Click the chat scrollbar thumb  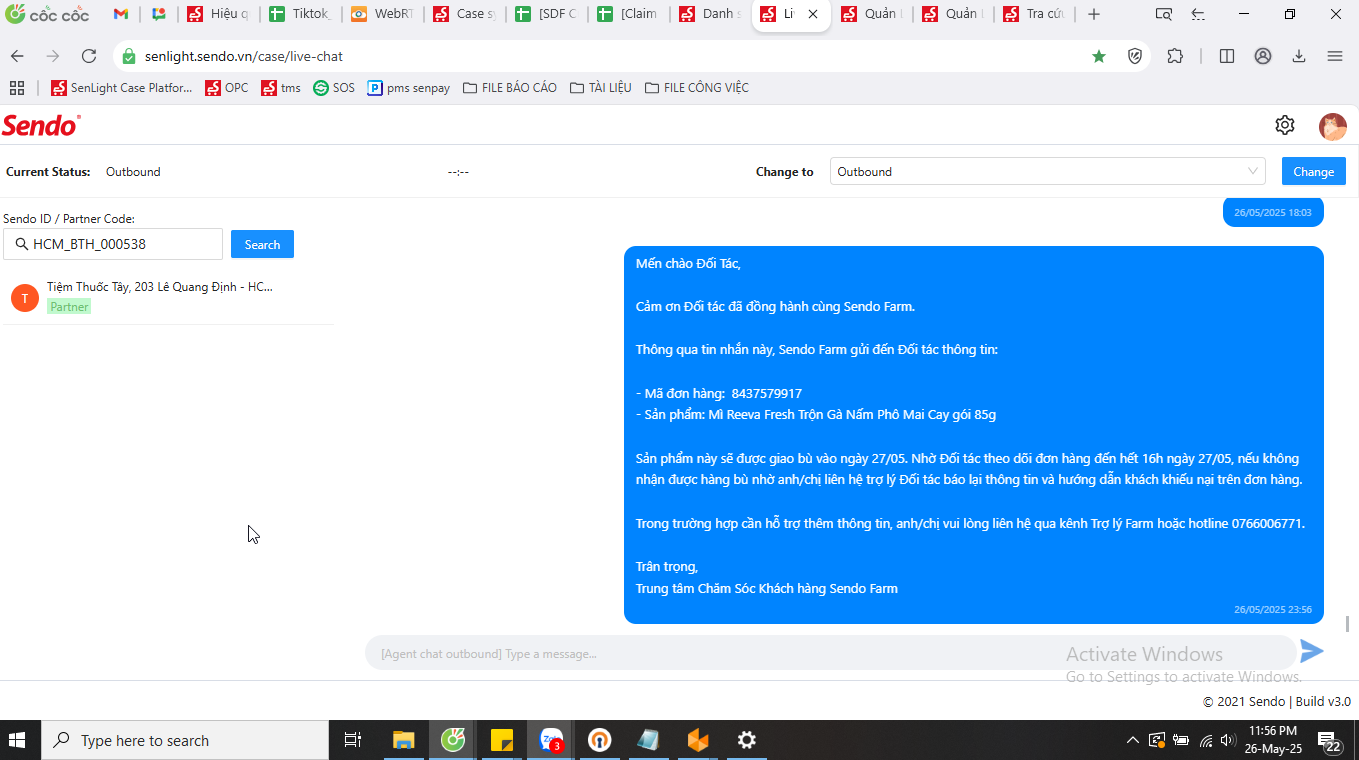[1347, 624]
